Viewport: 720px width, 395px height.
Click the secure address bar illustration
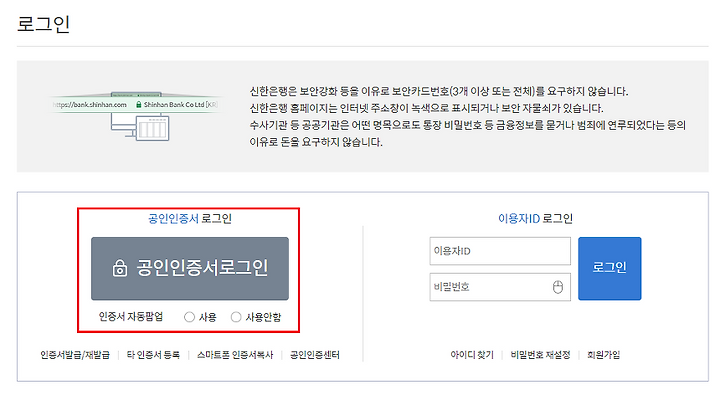click(135, 116)
